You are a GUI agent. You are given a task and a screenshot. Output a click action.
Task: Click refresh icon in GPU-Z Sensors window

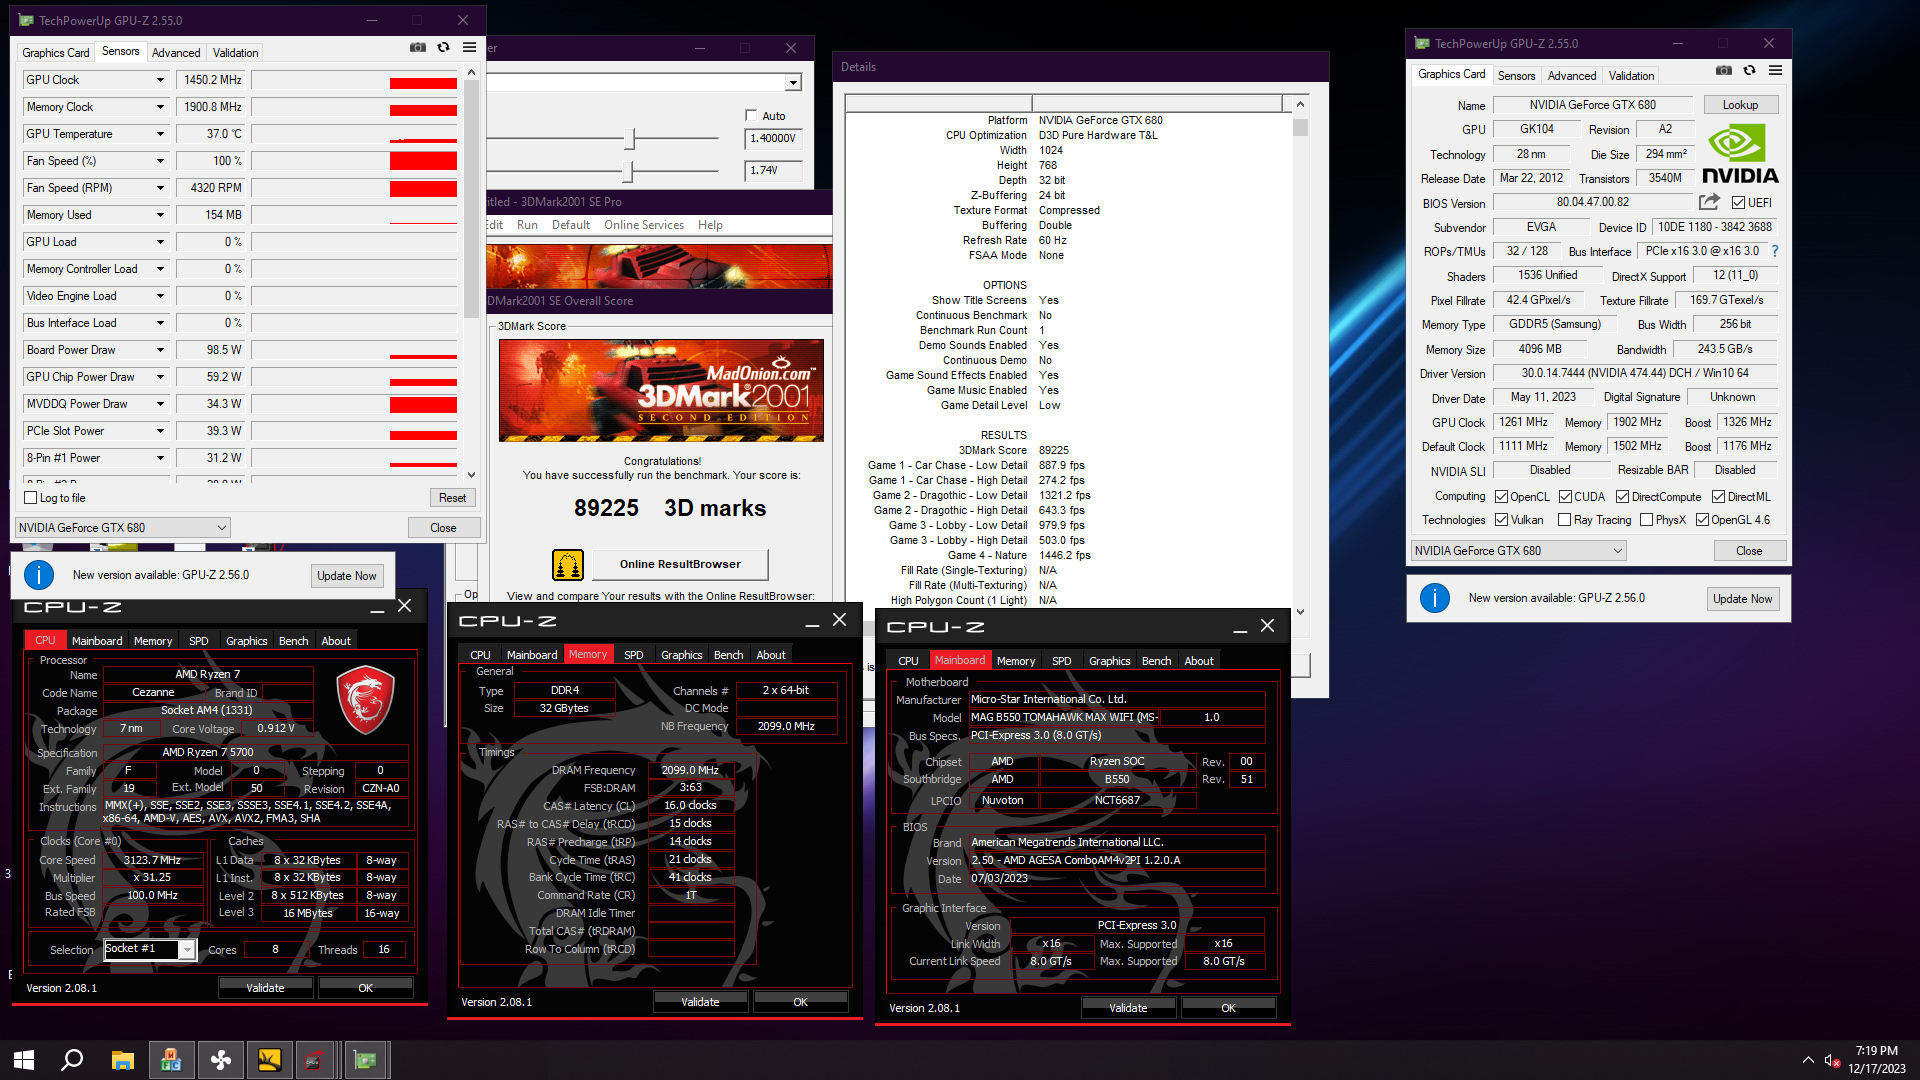[x=443, y=47]
